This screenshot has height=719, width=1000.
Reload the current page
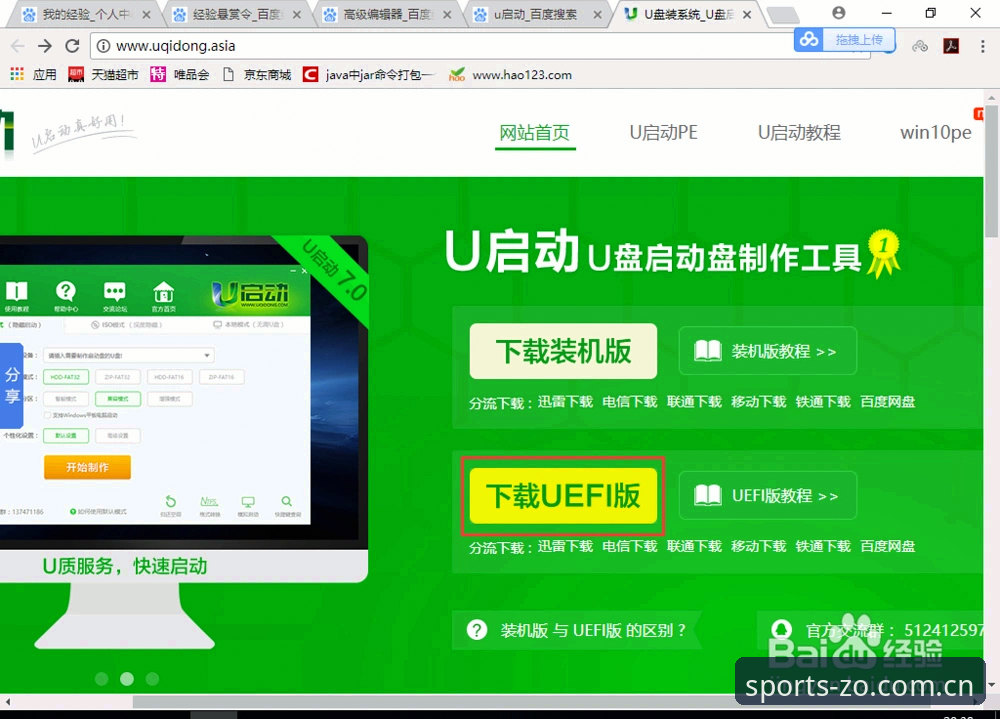[x=72, y=46]
